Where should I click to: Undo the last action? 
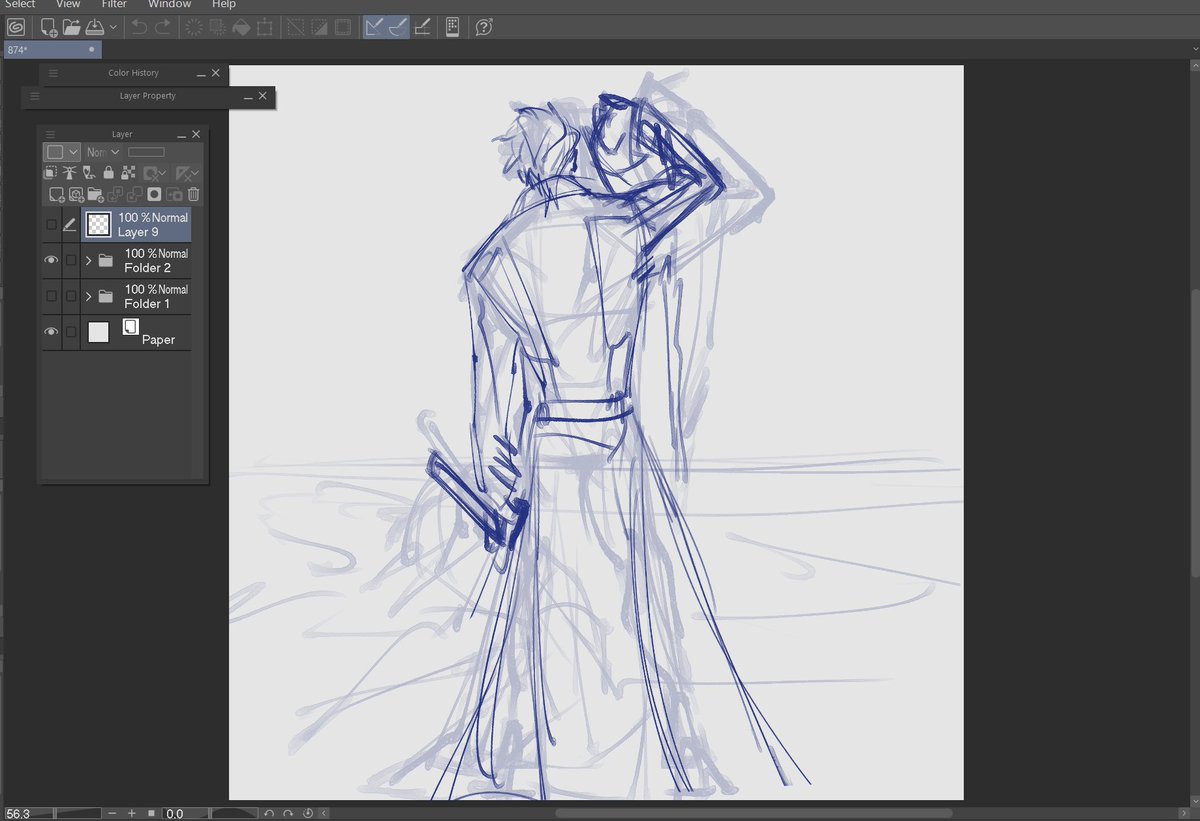tap(140, 27)
